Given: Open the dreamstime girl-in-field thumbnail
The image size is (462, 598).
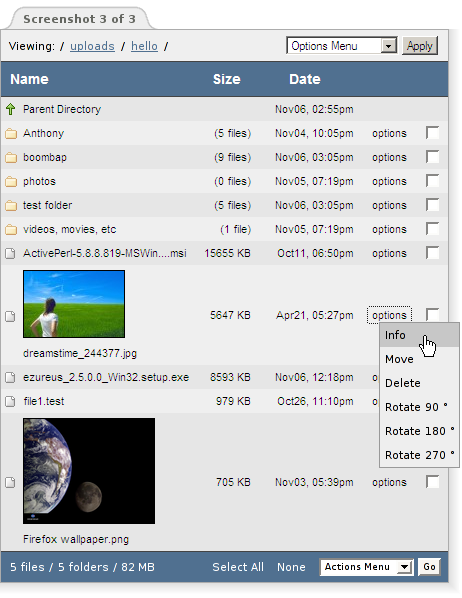Looking at the screenshot, I should click(74, 304).
